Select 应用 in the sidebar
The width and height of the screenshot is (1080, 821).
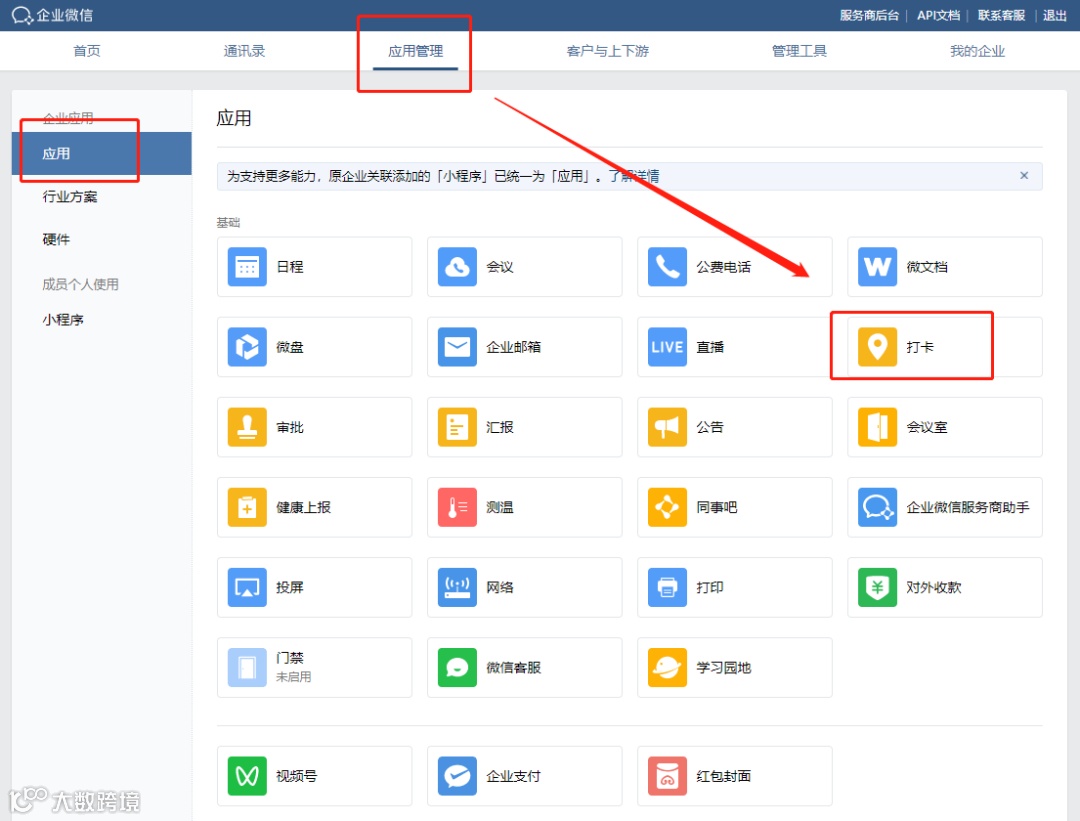[101, 154]
